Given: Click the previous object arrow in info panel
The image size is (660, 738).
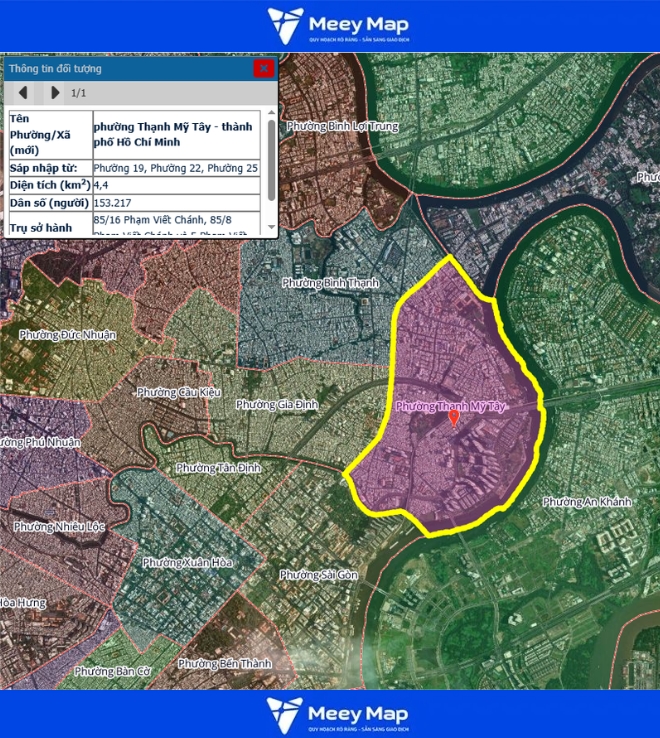Looking at the screenshot, I should 22,93.
